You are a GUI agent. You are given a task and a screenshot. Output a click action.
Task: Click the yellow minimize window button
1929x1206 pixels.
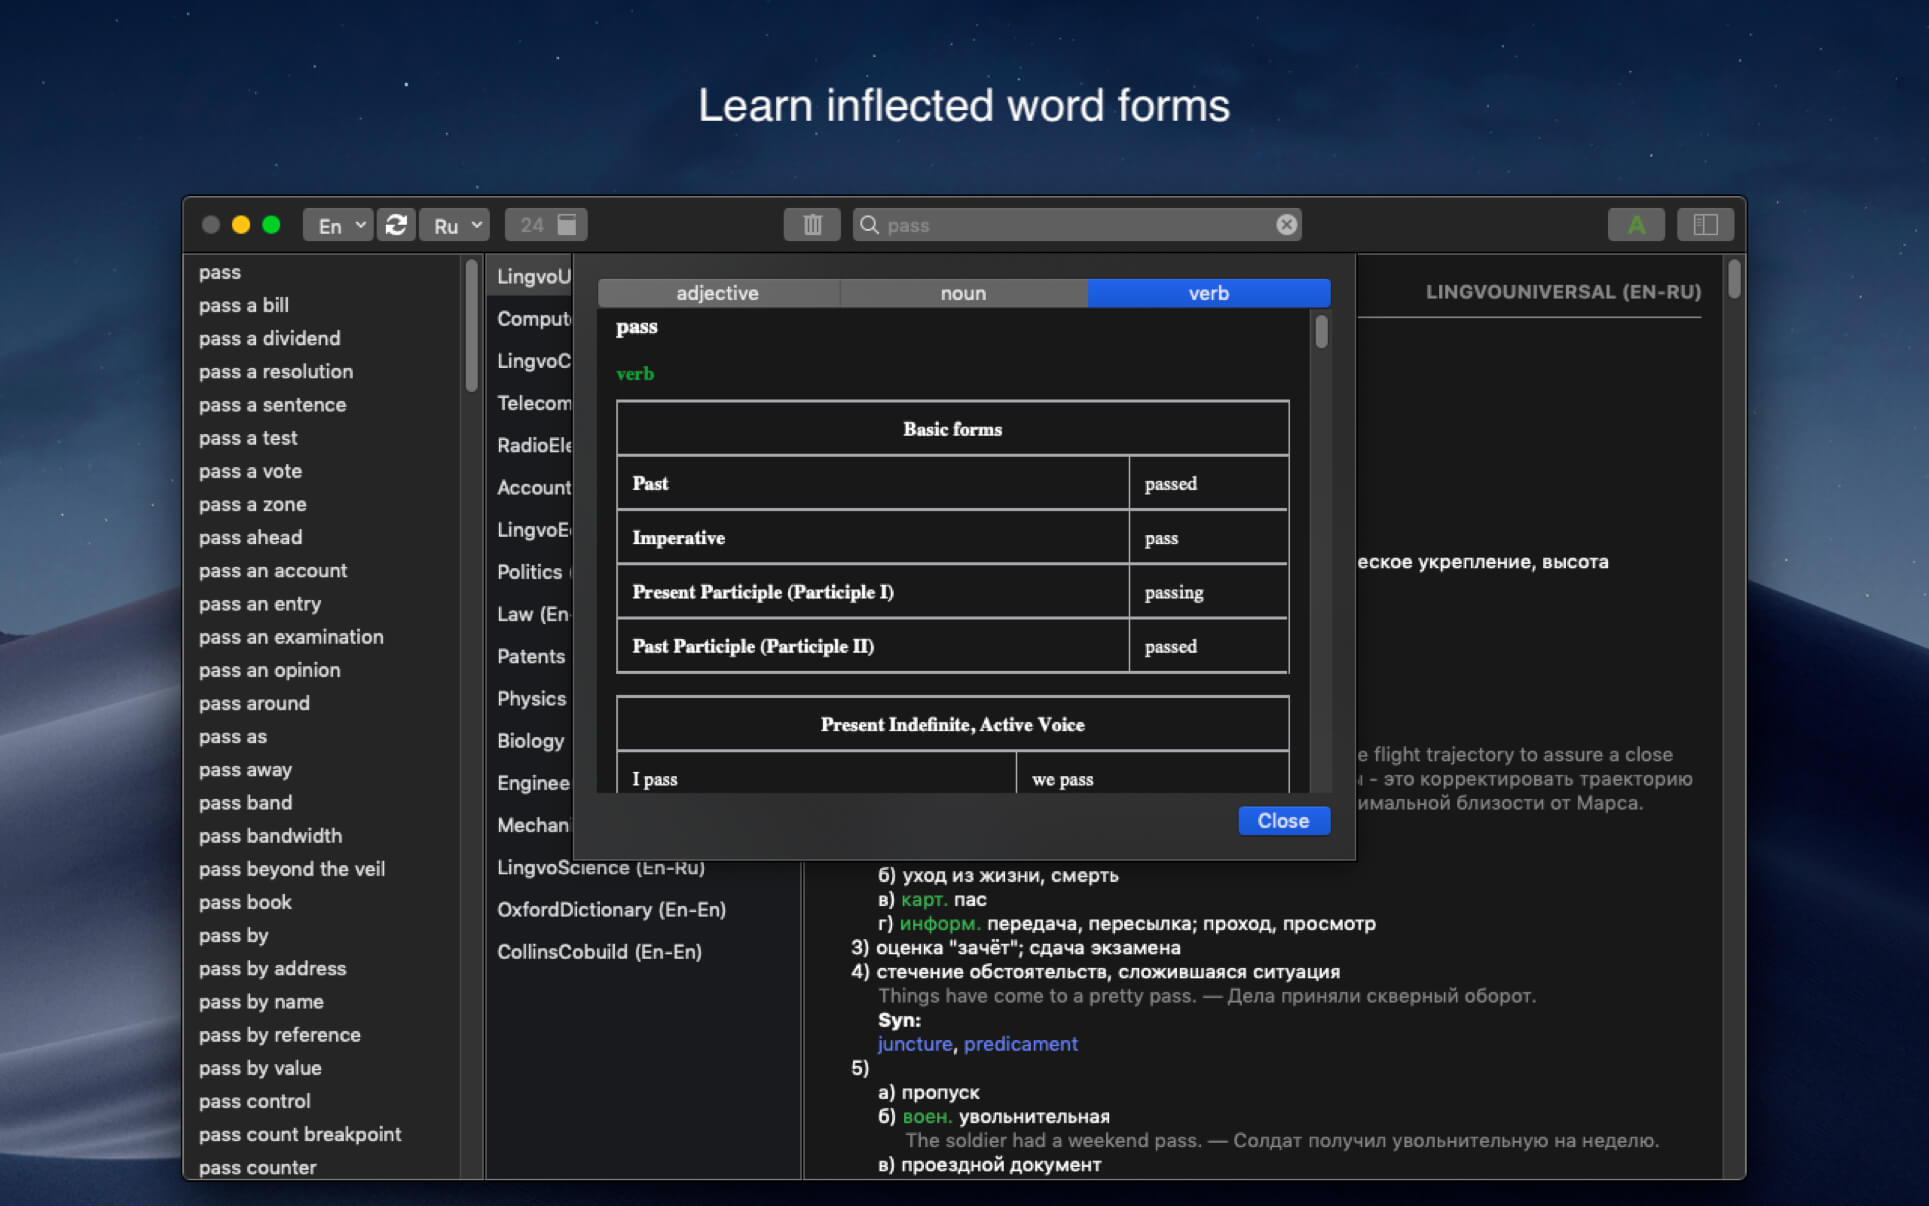241,225
